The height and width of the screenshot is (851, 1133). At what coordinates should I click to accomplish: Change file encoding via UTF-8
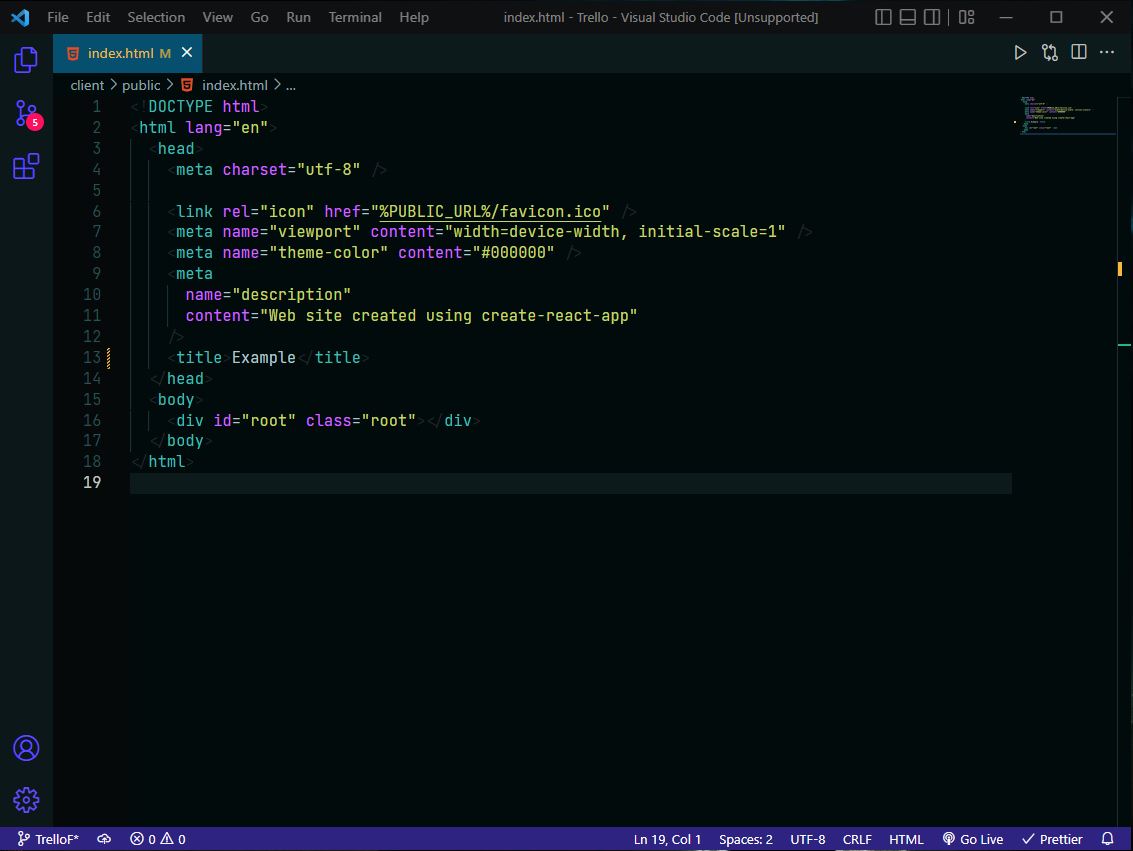click(x=807, y=839)
